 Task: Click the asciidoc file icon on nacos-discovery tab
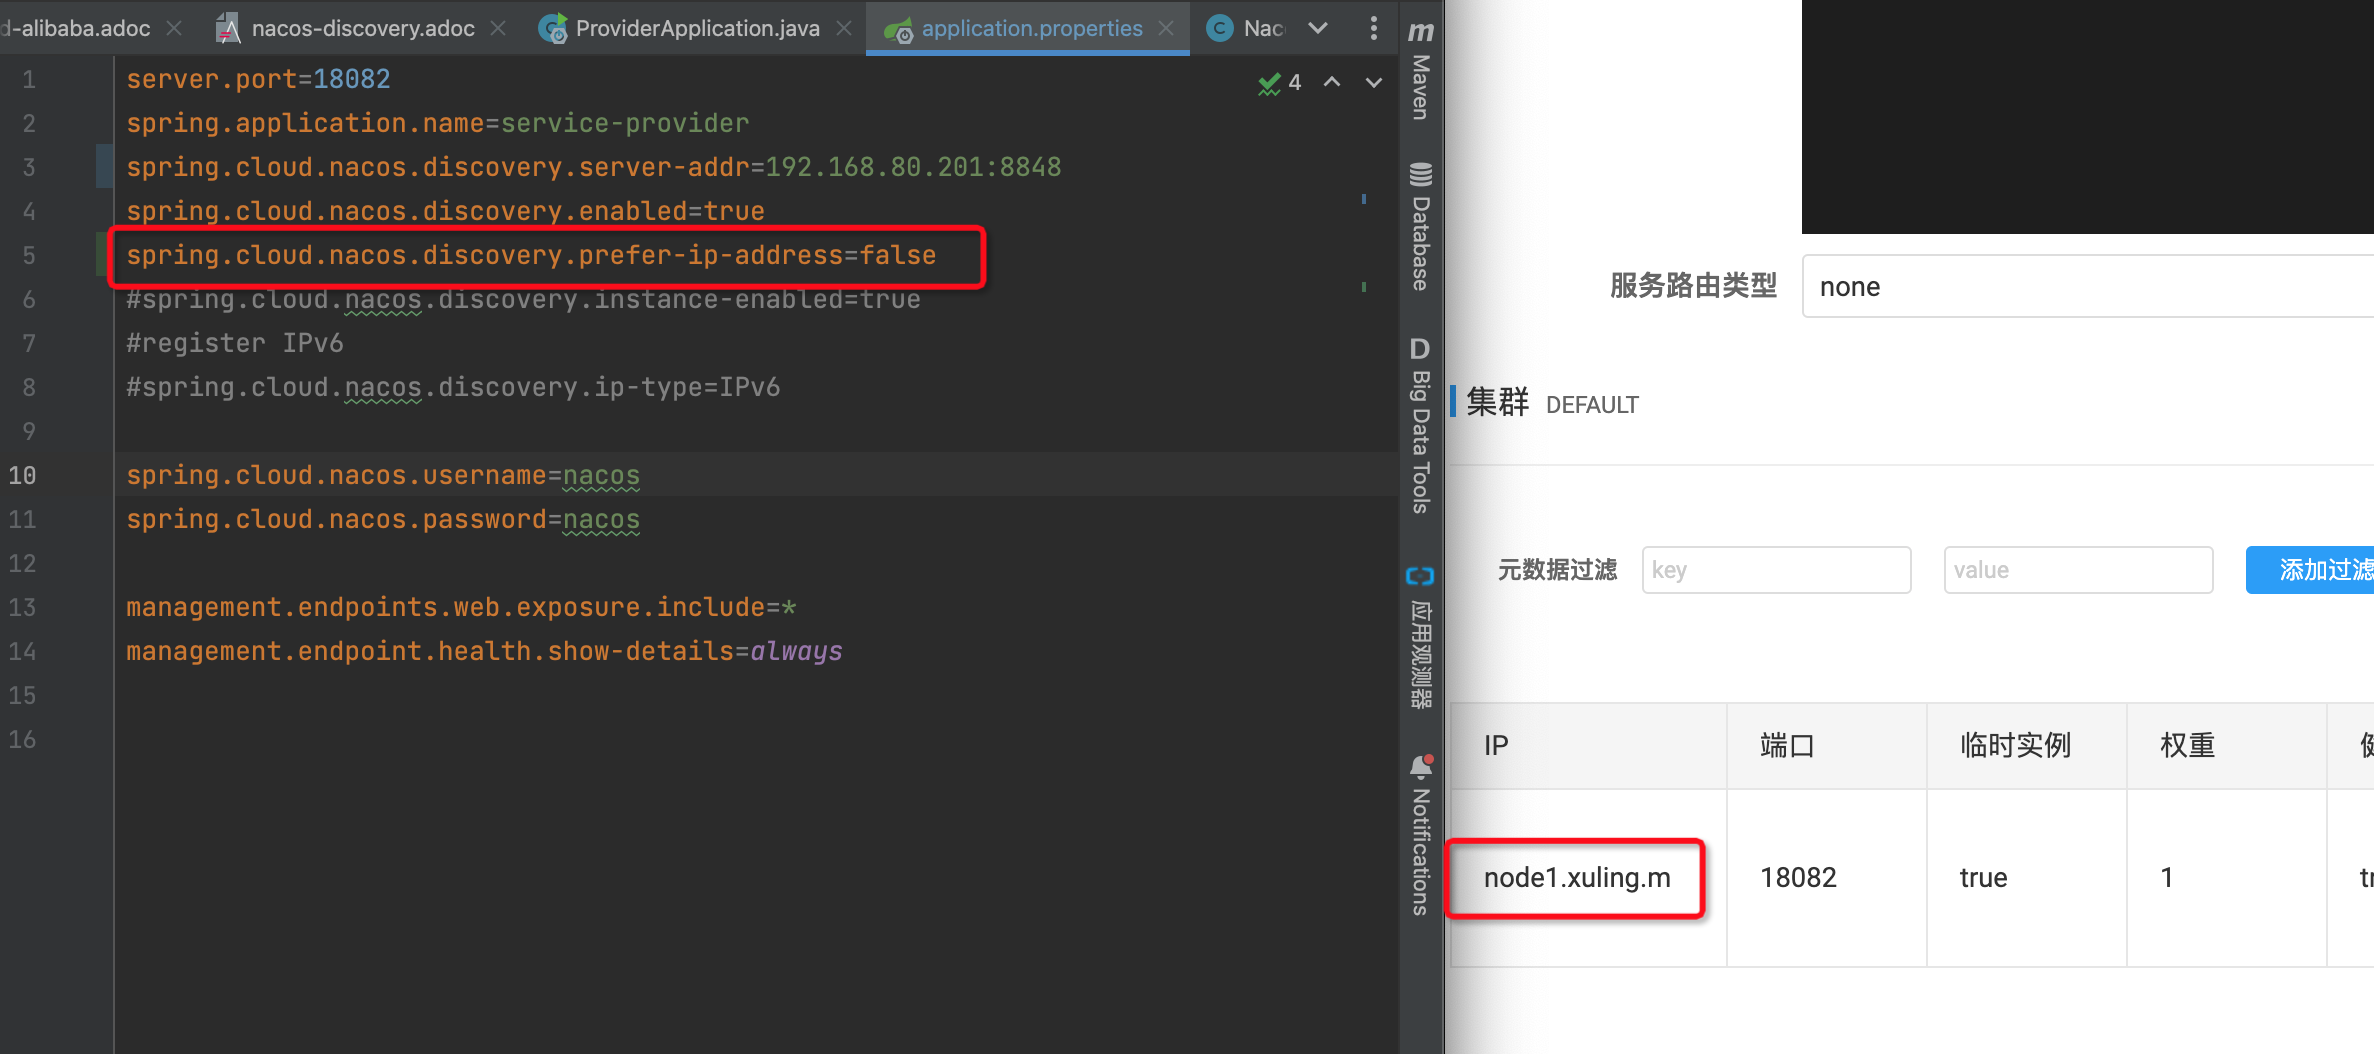(x=228, y=29)
